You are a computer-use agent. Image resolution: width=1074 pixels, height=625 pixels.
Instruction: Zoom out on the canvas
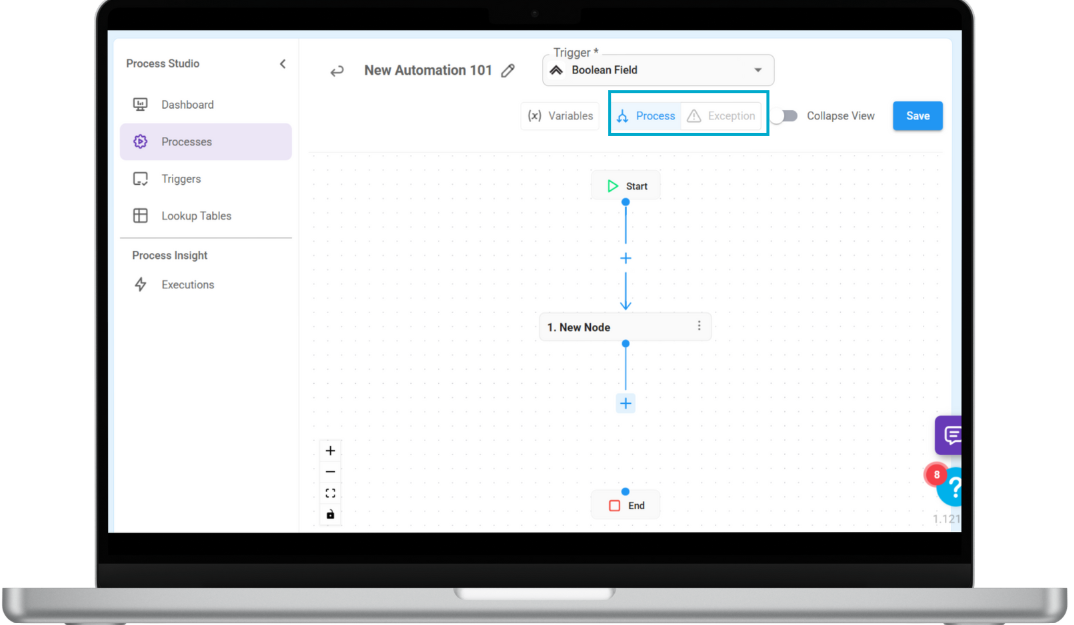[331, 472]
